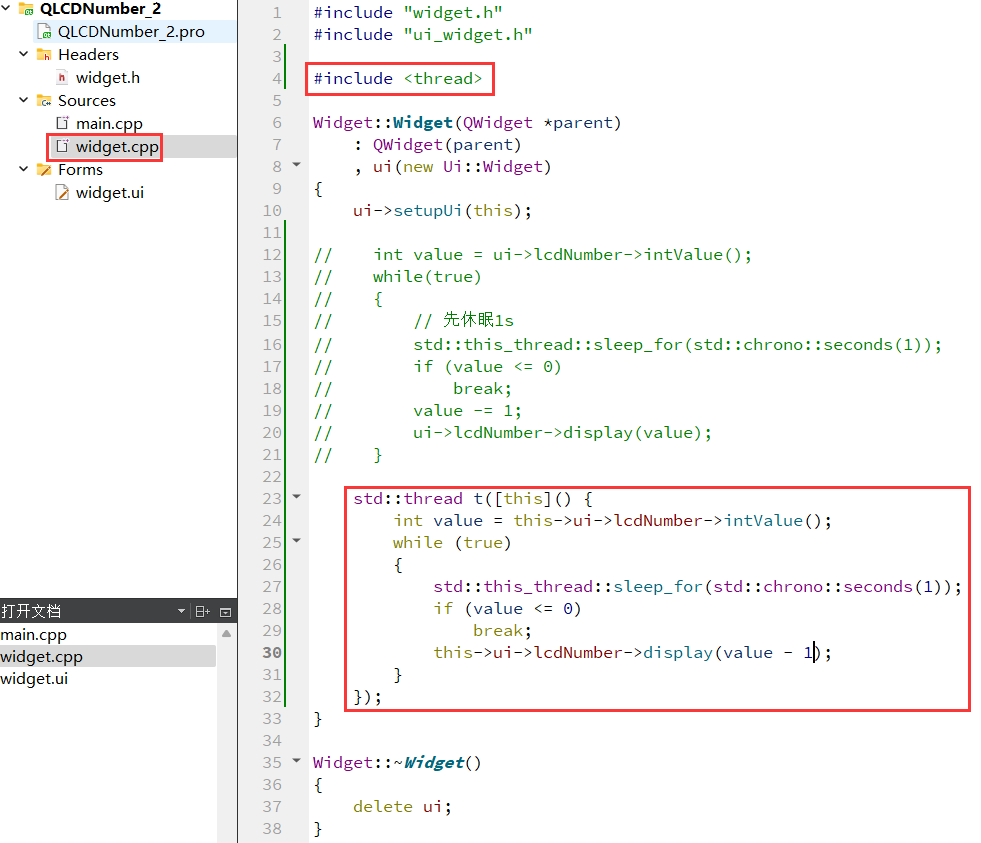This screenshot has width=981, height=843.
Task: Click the active break; statement on line 29
Action: pyautogui.click(x=502, y=631)
